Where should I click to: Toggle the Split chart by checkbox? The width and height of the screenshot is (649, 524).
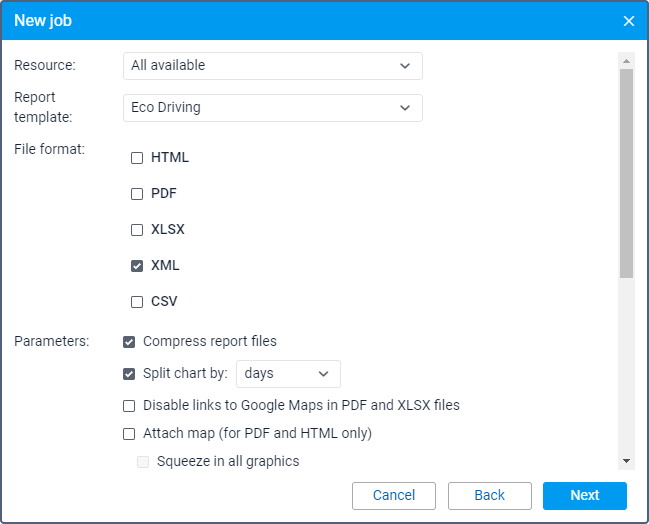pyautogui.click(x=129, y=374)
